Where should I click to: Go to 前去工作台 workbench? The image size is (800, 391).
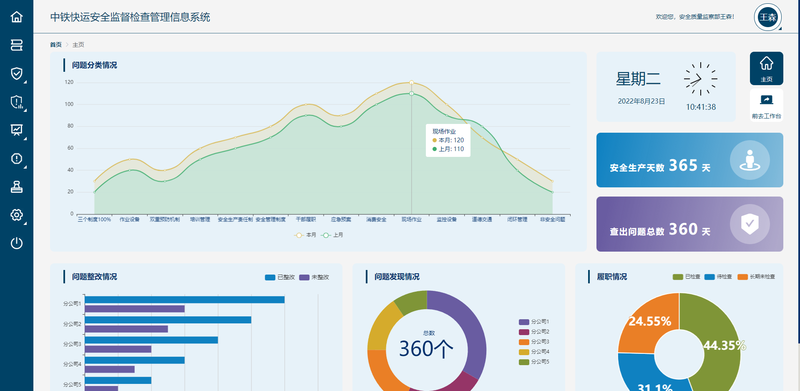[766, 106]
